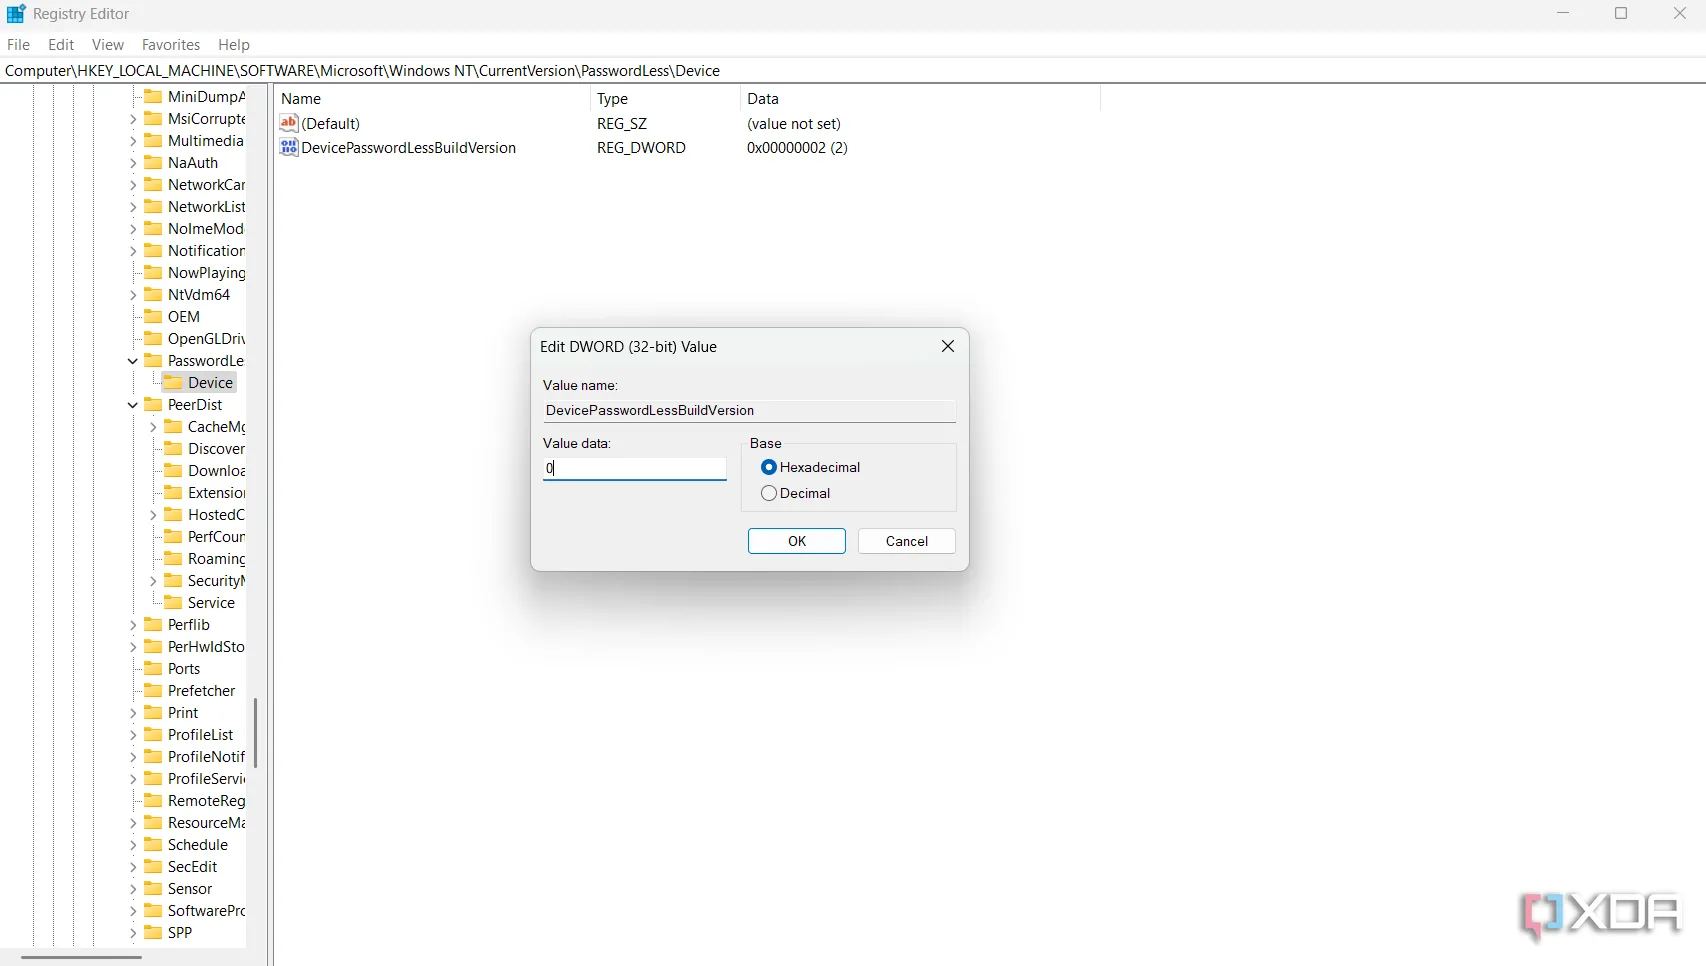The height and width of the screenshot is (966, 1706).
Task: Click the SecEdit folder icon
Action: pos(153,867)
